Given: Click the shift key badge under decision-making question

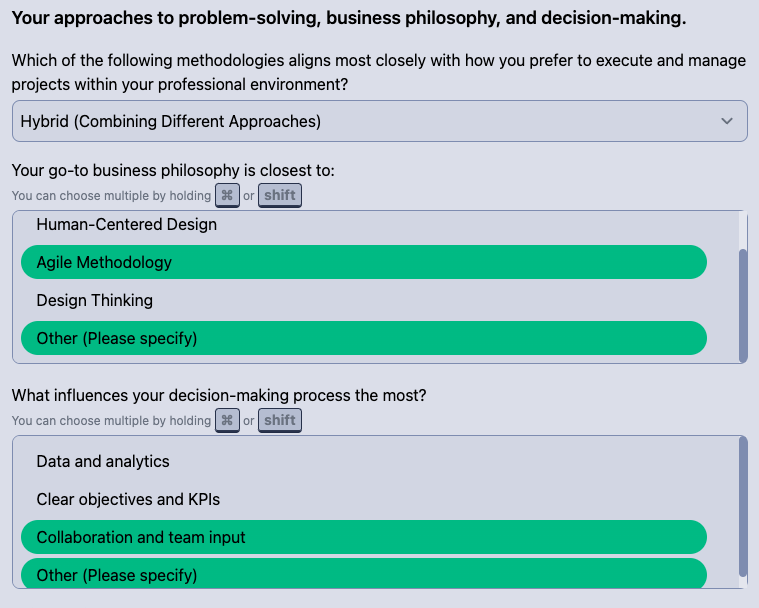Looking at the screenshot, I should coord(280,421).
